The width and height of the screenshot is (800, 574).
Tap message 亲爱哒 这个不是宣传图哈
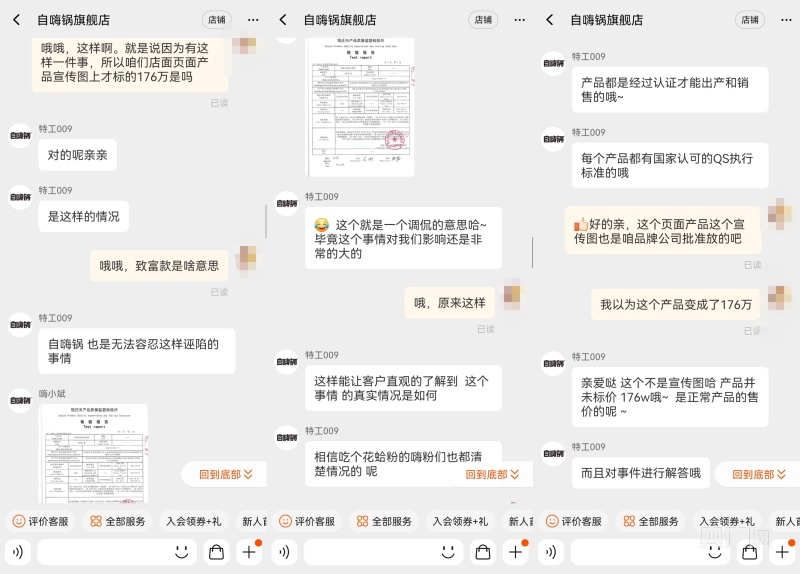click(x=670, y=397)
